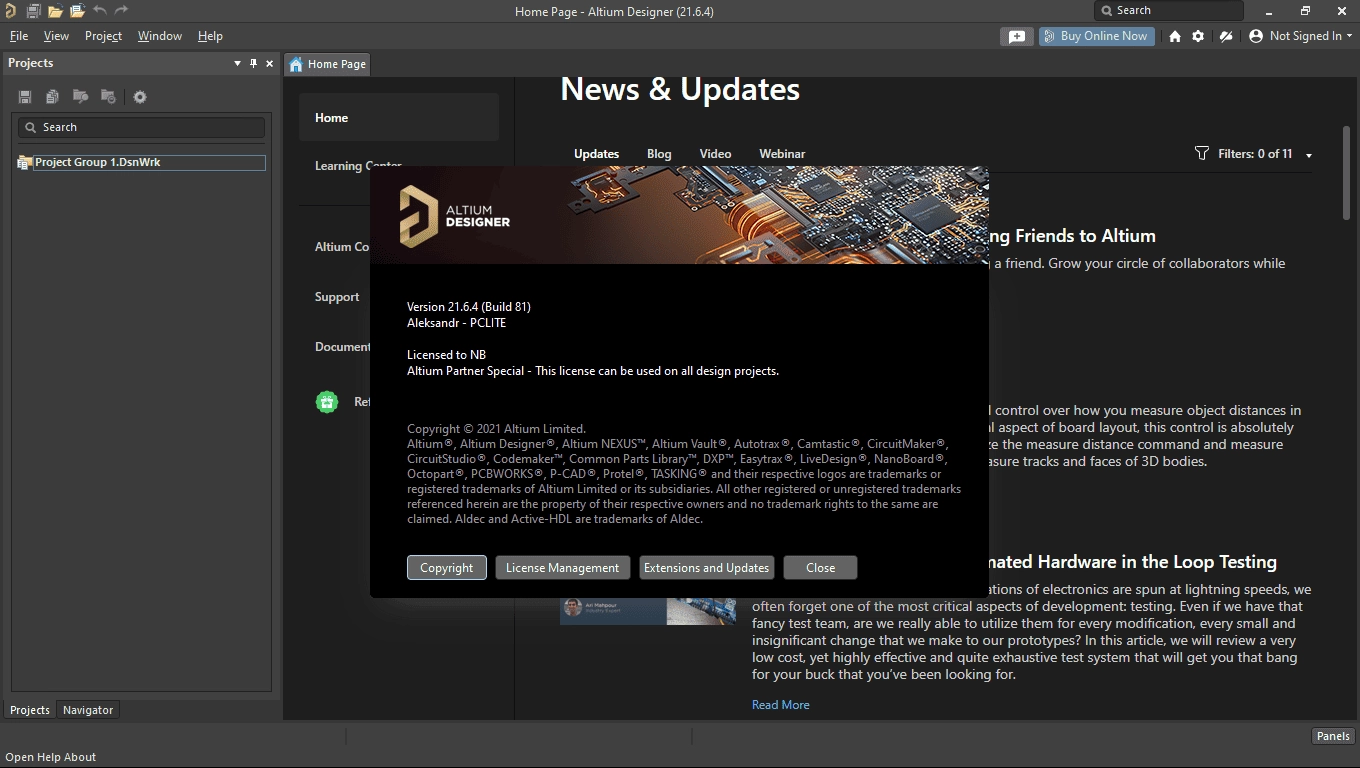This screenshot has width=1360, height=768.
Task: Open the Window menu
Action: pos(160,36)
